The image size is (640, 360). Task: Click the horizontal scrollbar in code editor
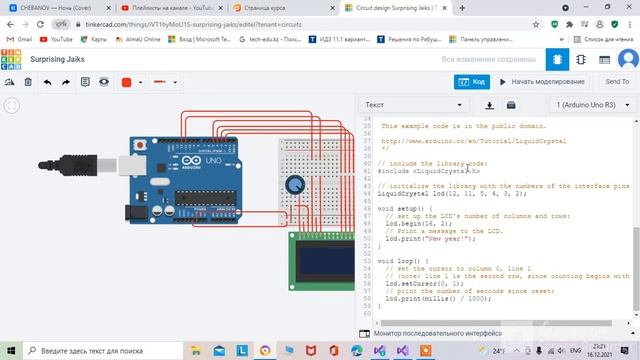[496, 323]
